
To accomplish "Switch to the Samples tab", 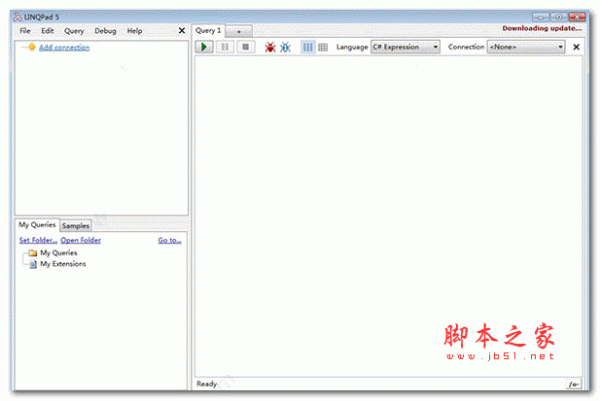I will point(75,226).
